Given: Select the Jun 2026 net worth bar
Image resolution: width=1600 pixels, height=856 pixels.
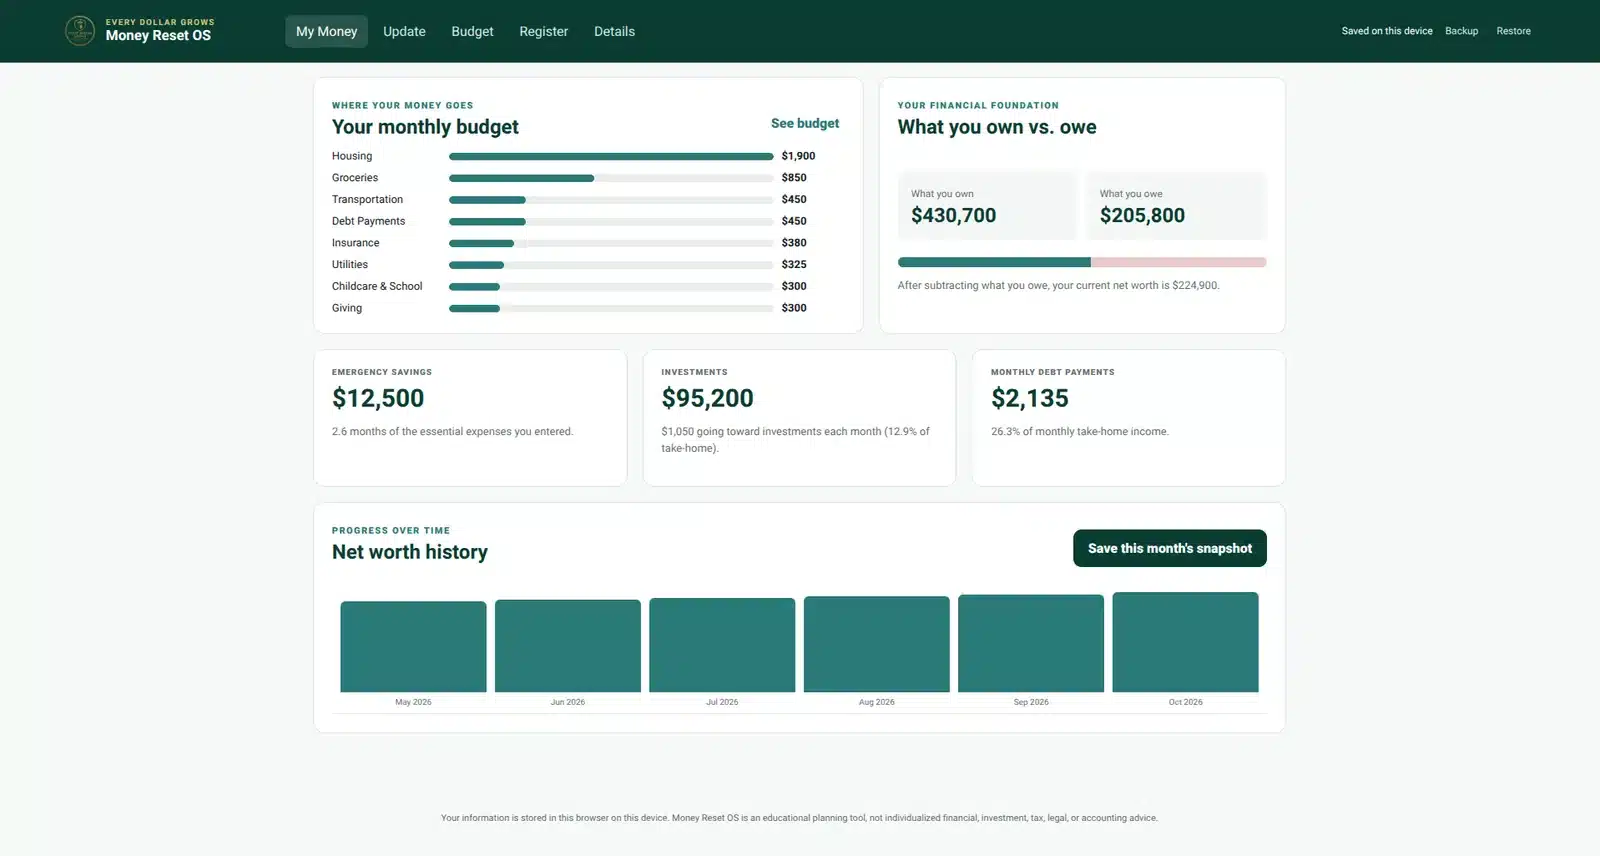Looking at the screenshot, I should coord(568,646).
